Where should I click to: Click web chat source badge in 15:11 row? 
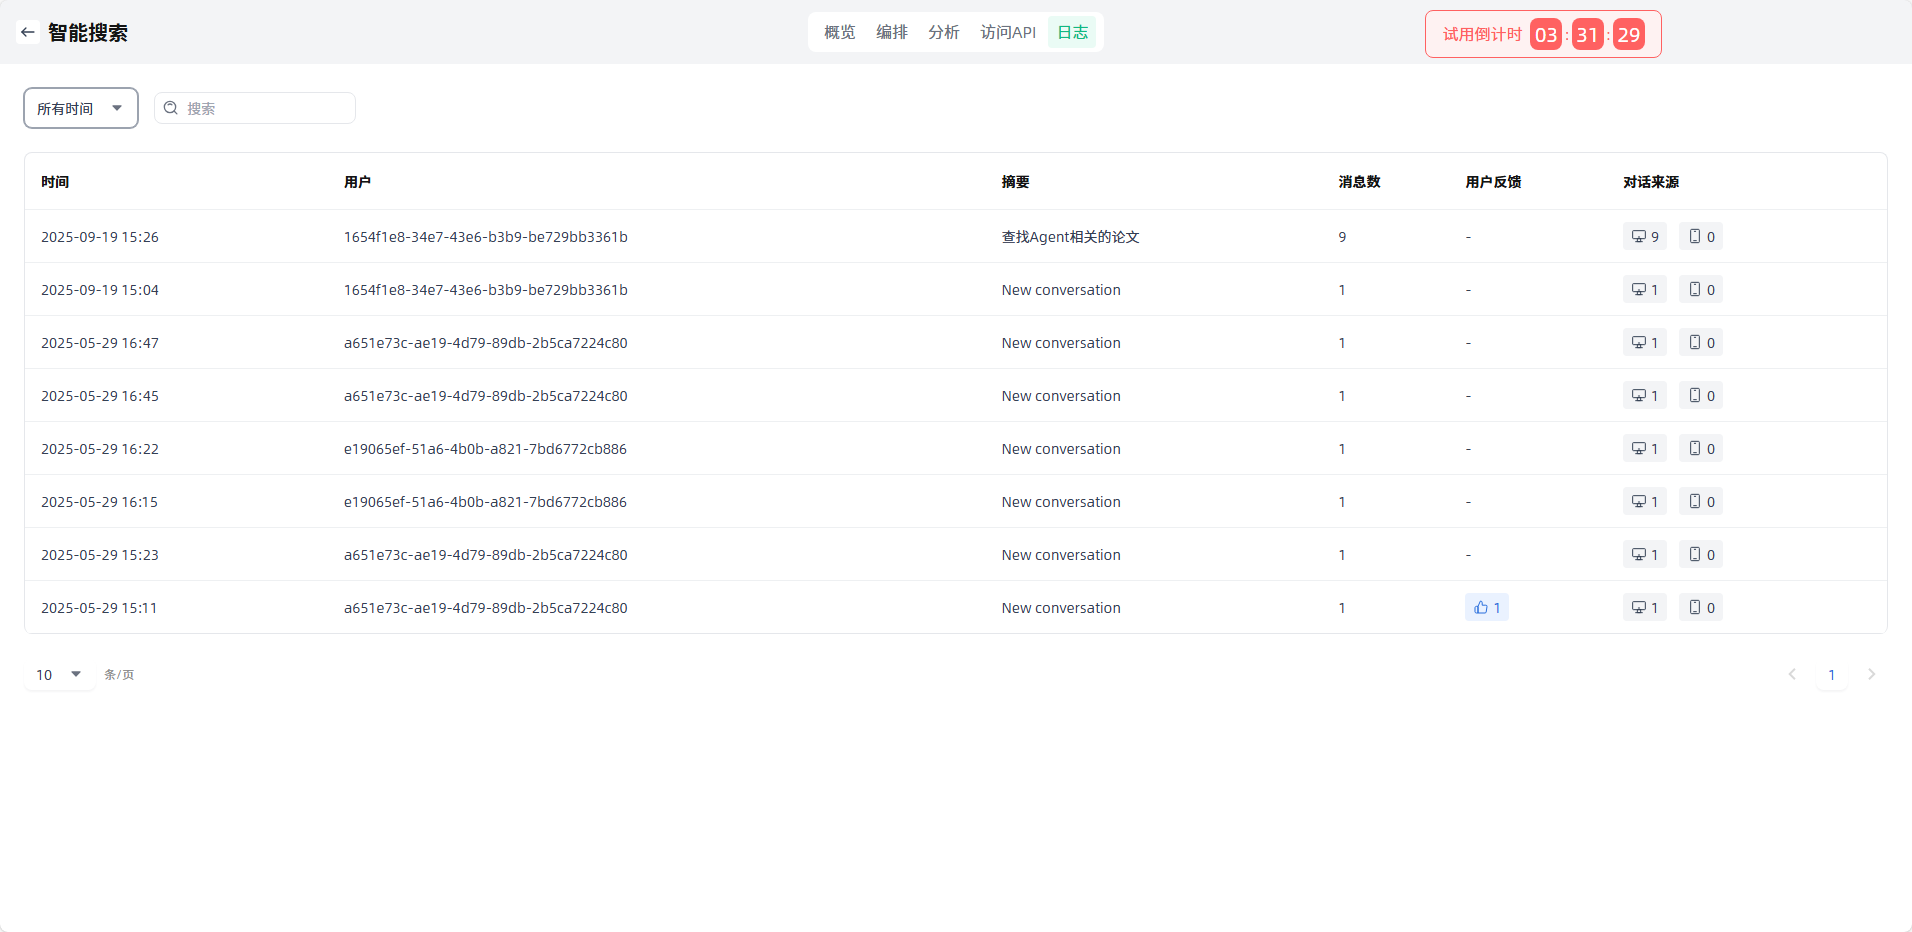(1644, 608)
